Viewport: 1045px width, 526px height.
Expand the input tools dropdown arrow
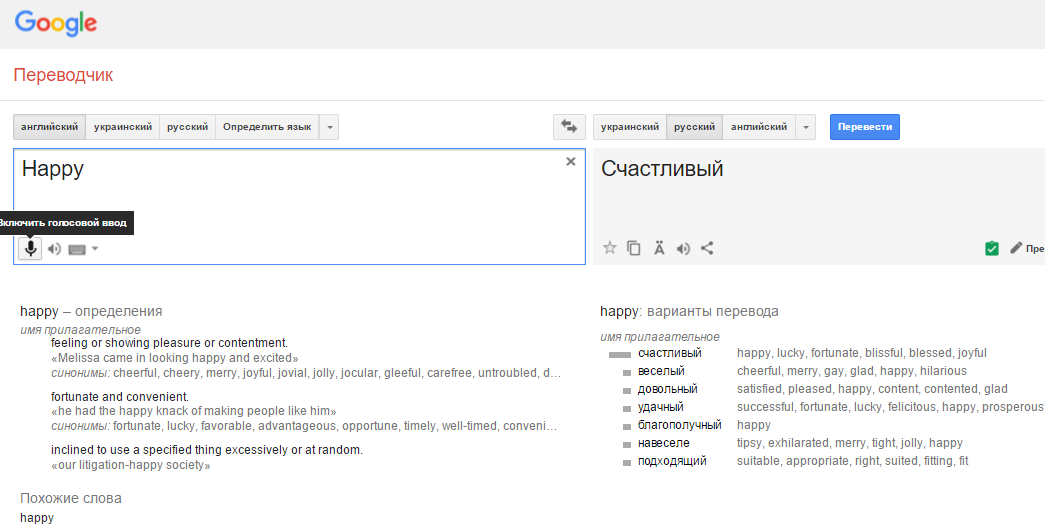95,249
